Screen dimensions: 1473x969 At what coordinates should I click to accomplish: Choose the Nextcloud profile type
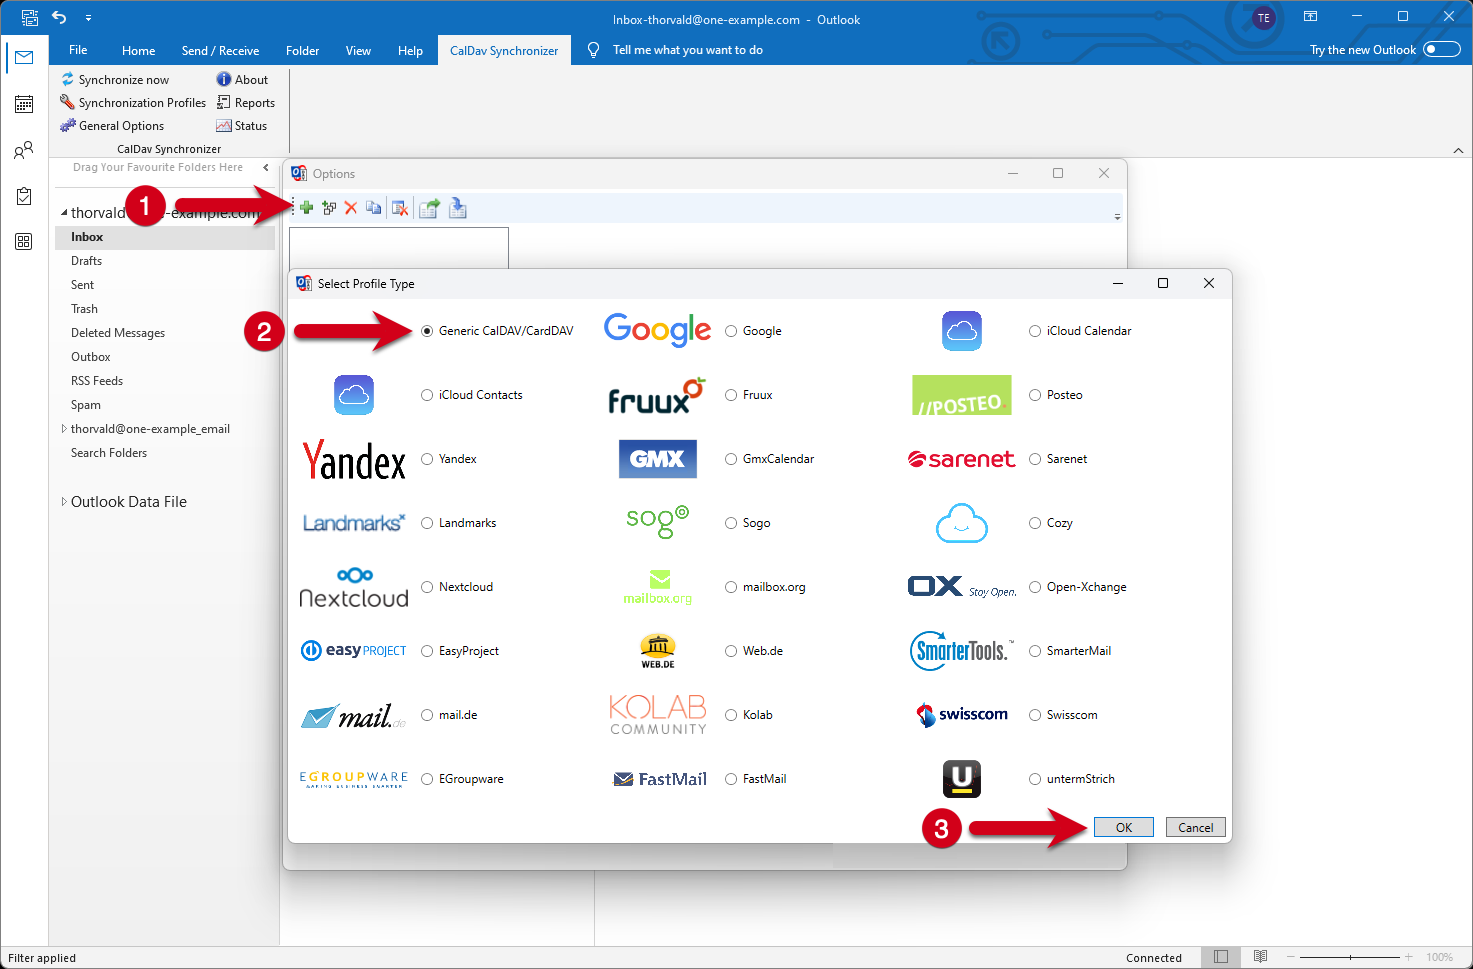point(427,587)
